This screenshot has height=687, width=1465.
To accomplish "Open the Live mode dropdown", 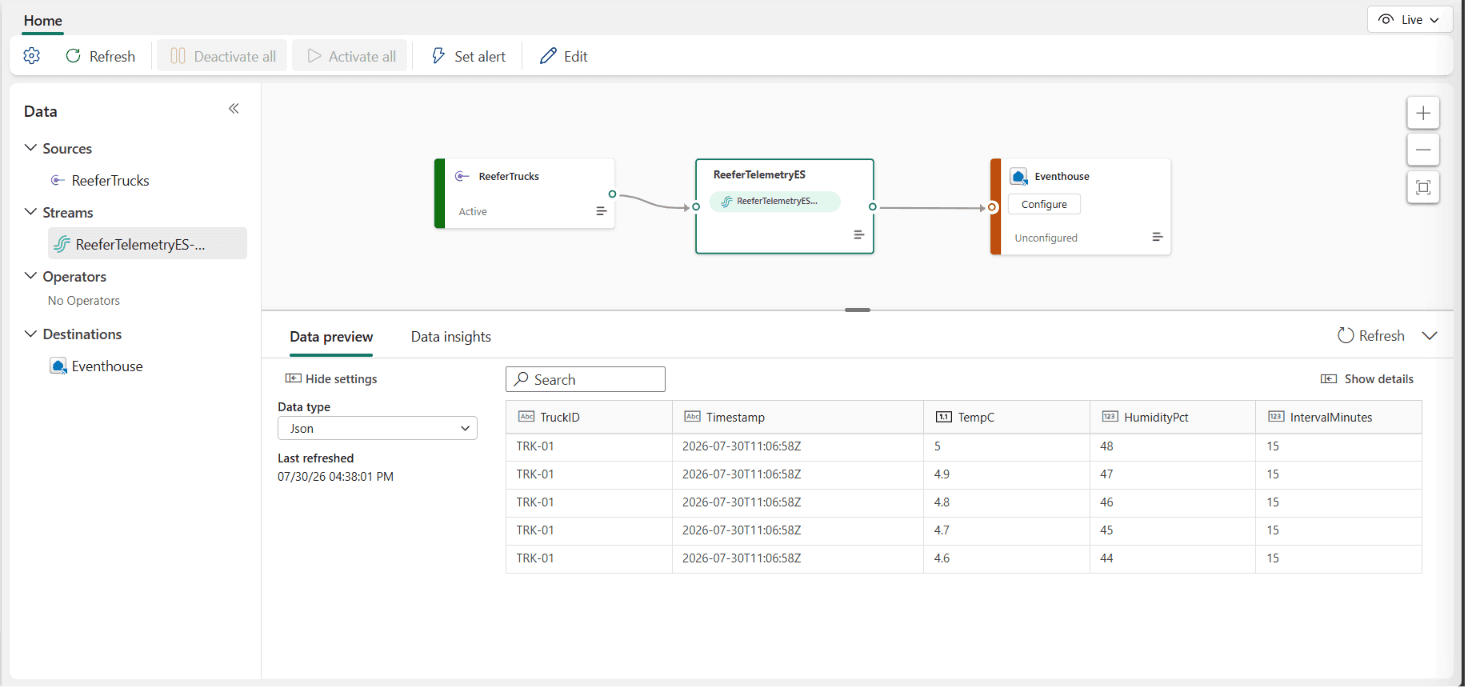I will tap(1409, 19).
